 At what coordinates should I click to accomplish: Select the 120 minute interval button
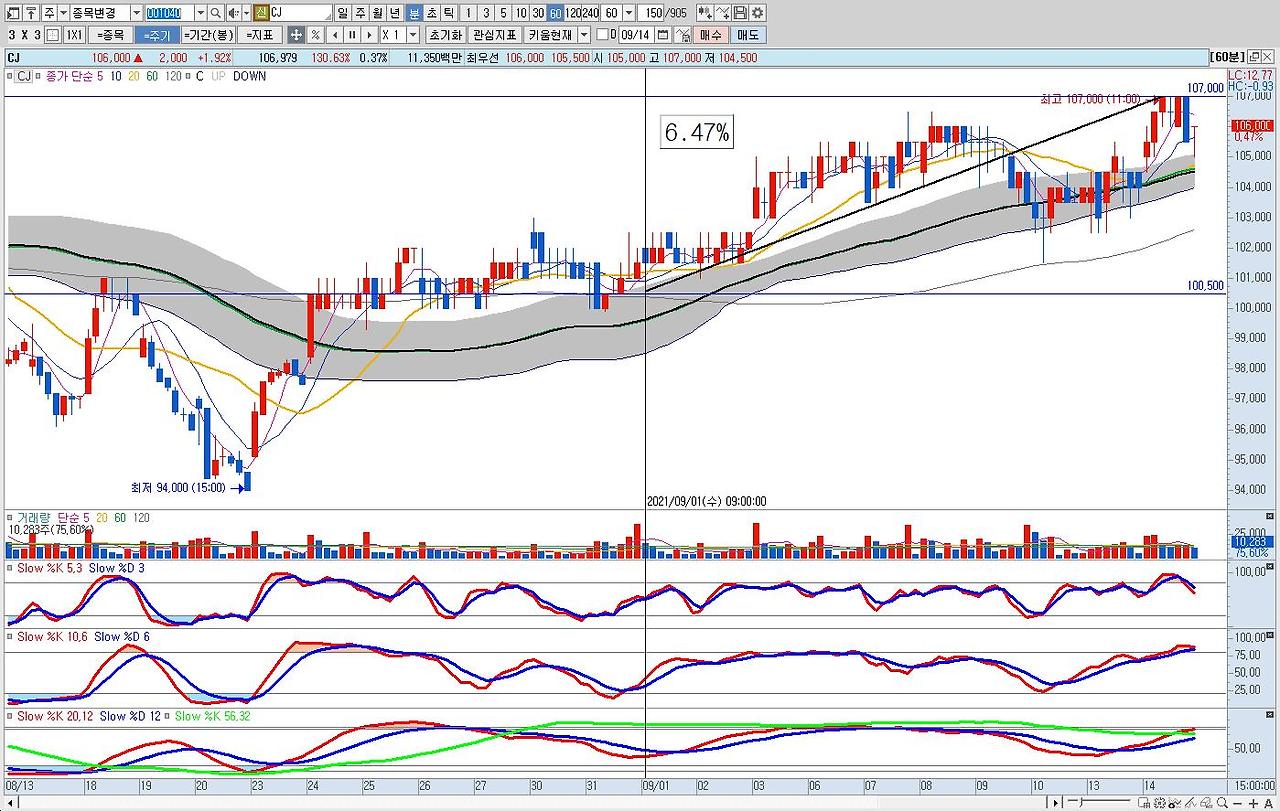(x=575, y=13)
